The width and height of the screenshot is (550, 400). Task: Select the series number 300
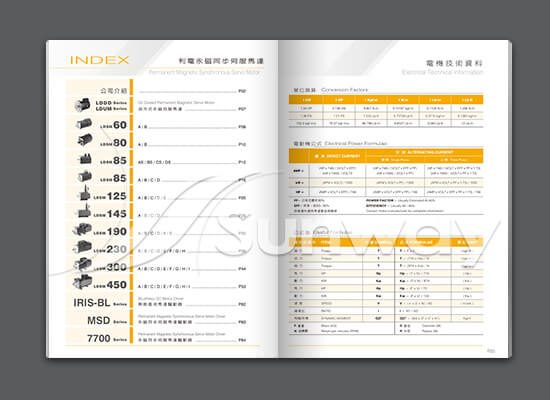coord(117,267)
